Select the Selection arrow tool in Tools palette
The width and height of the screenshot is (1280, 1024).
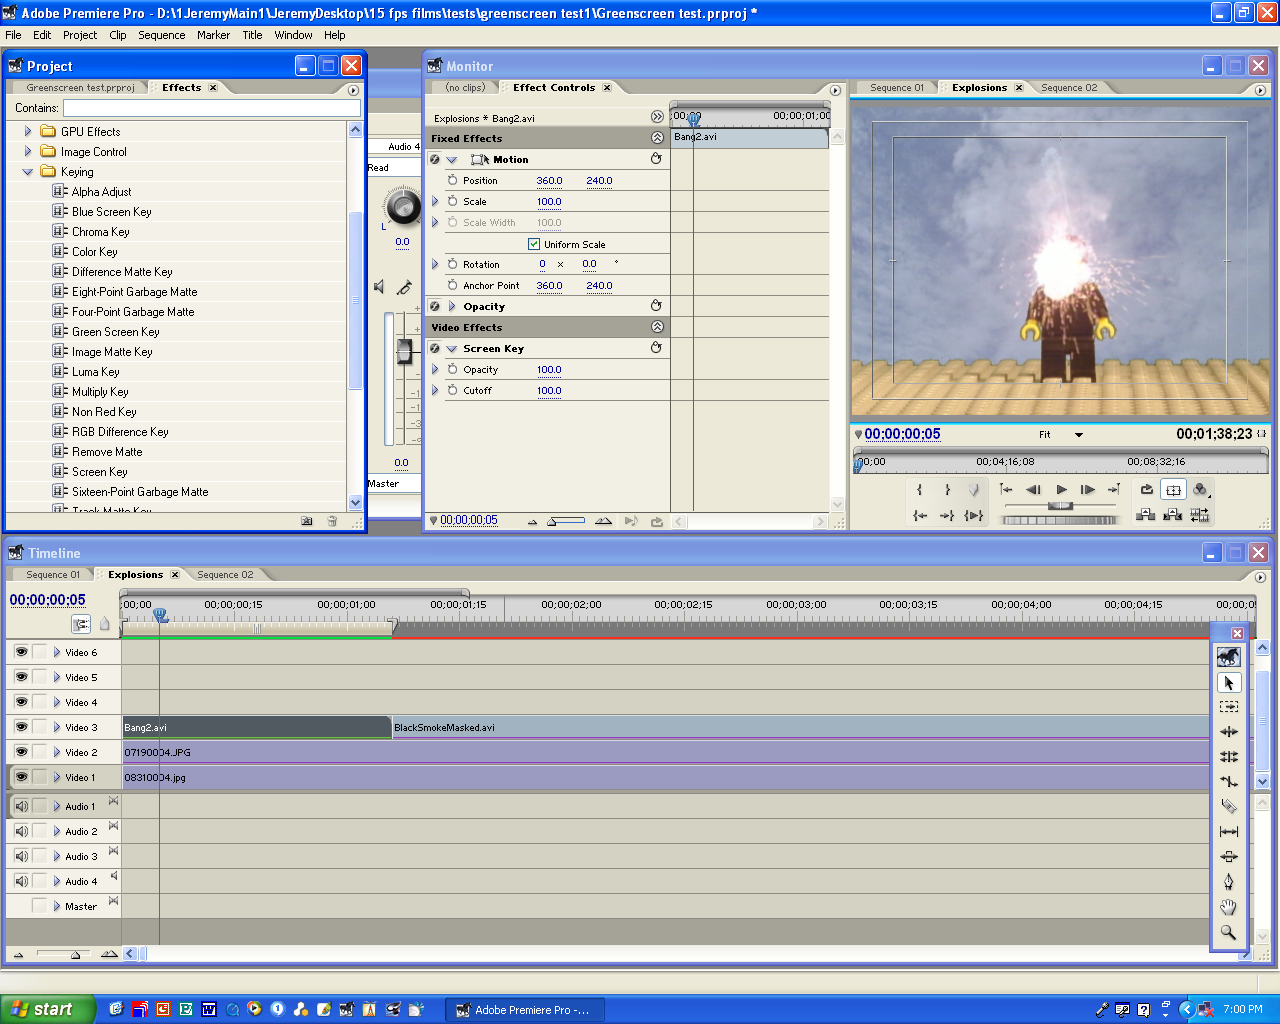click(x=1229, y=682)
